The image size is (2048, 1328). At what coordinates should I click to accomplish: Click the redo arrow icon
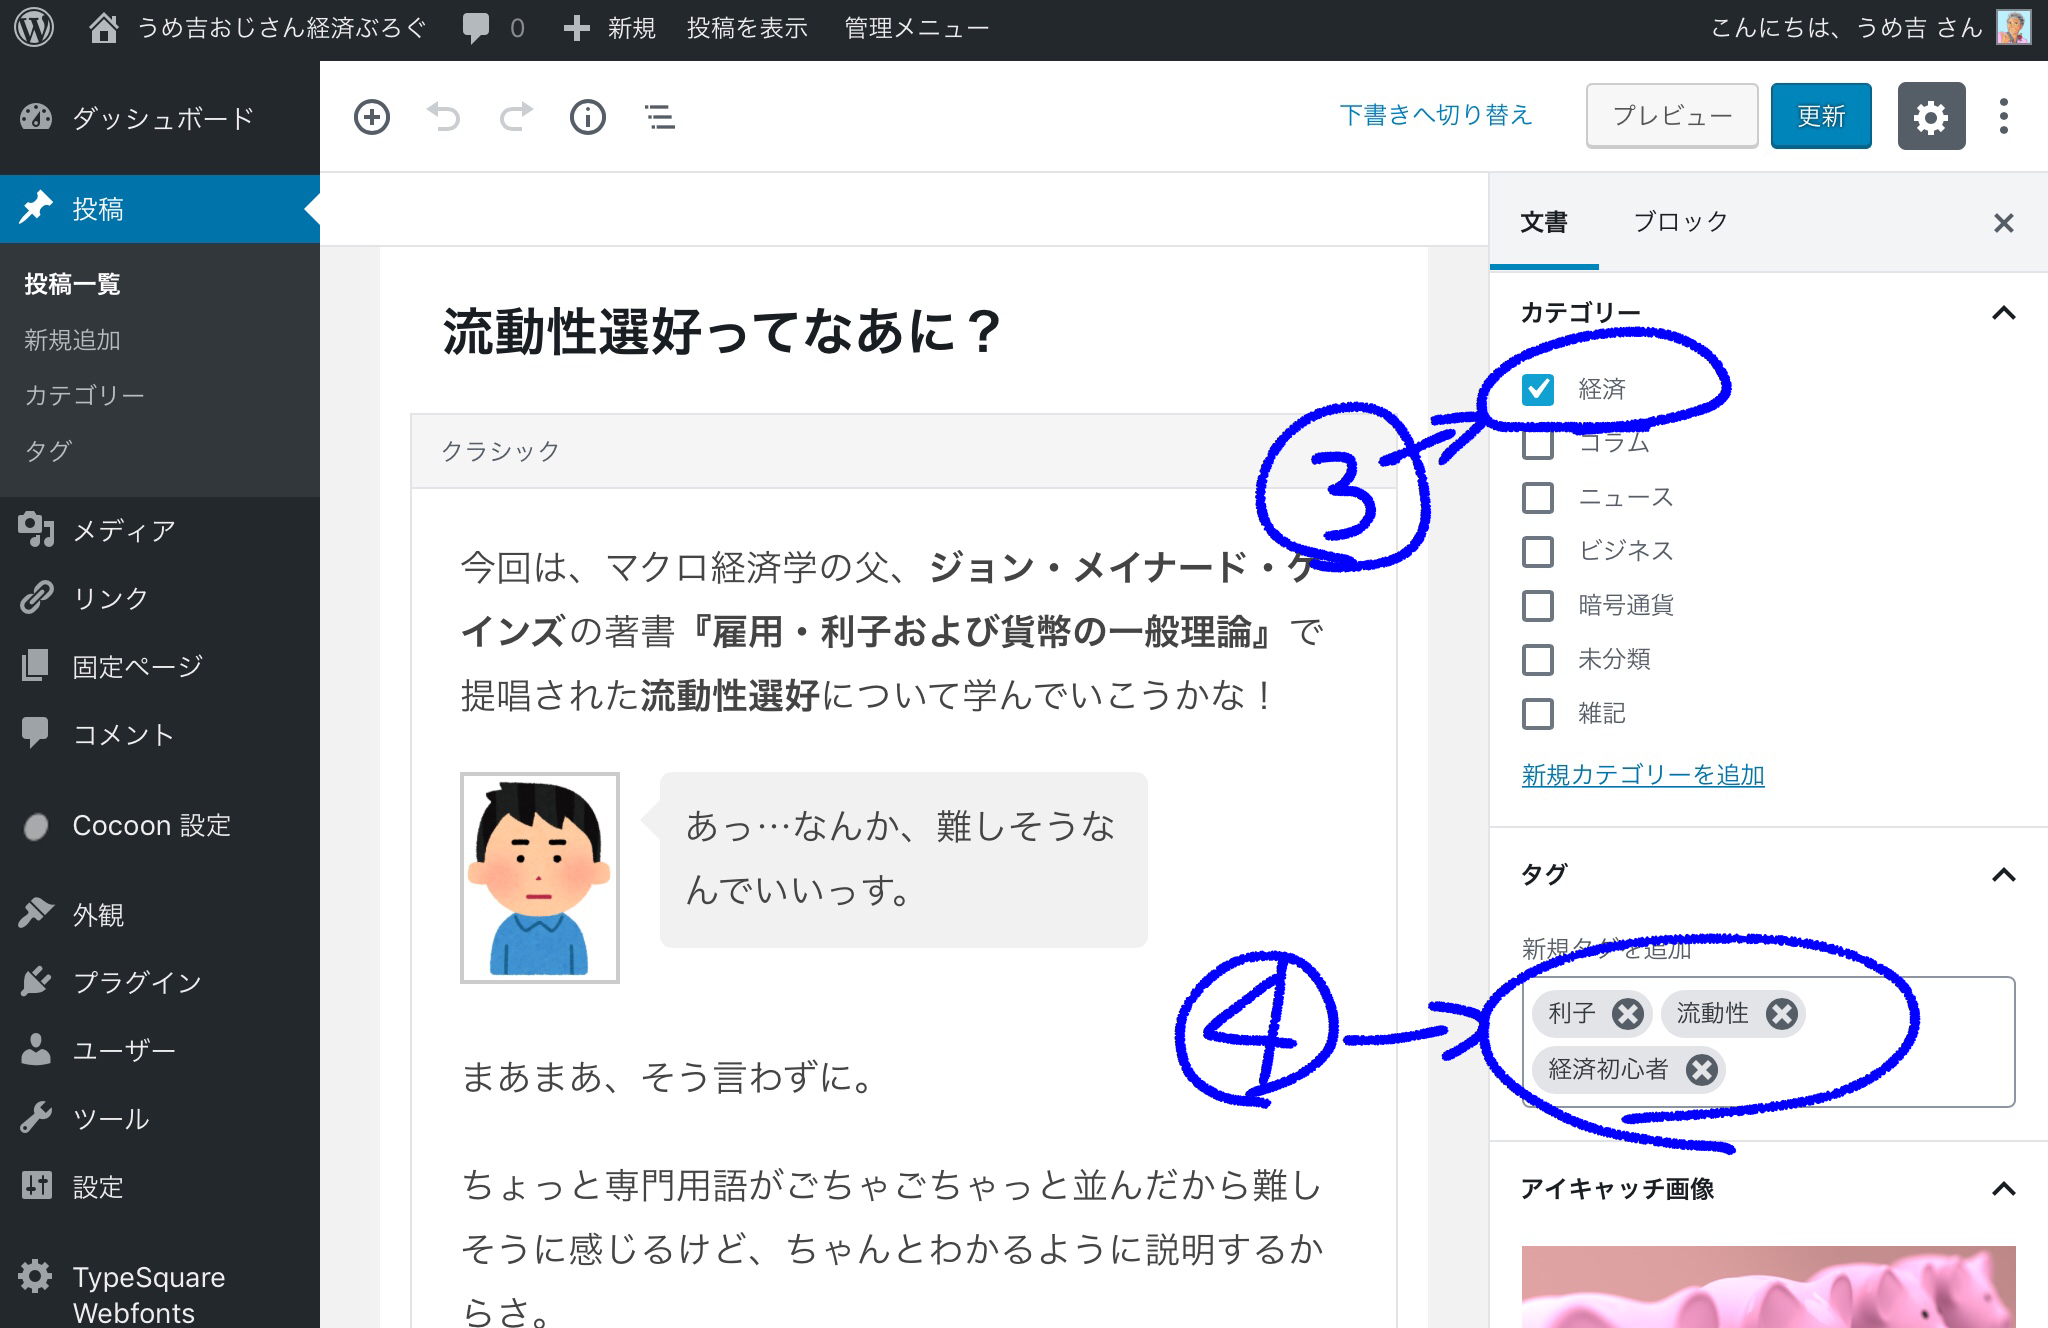click(x=516, y=117)
